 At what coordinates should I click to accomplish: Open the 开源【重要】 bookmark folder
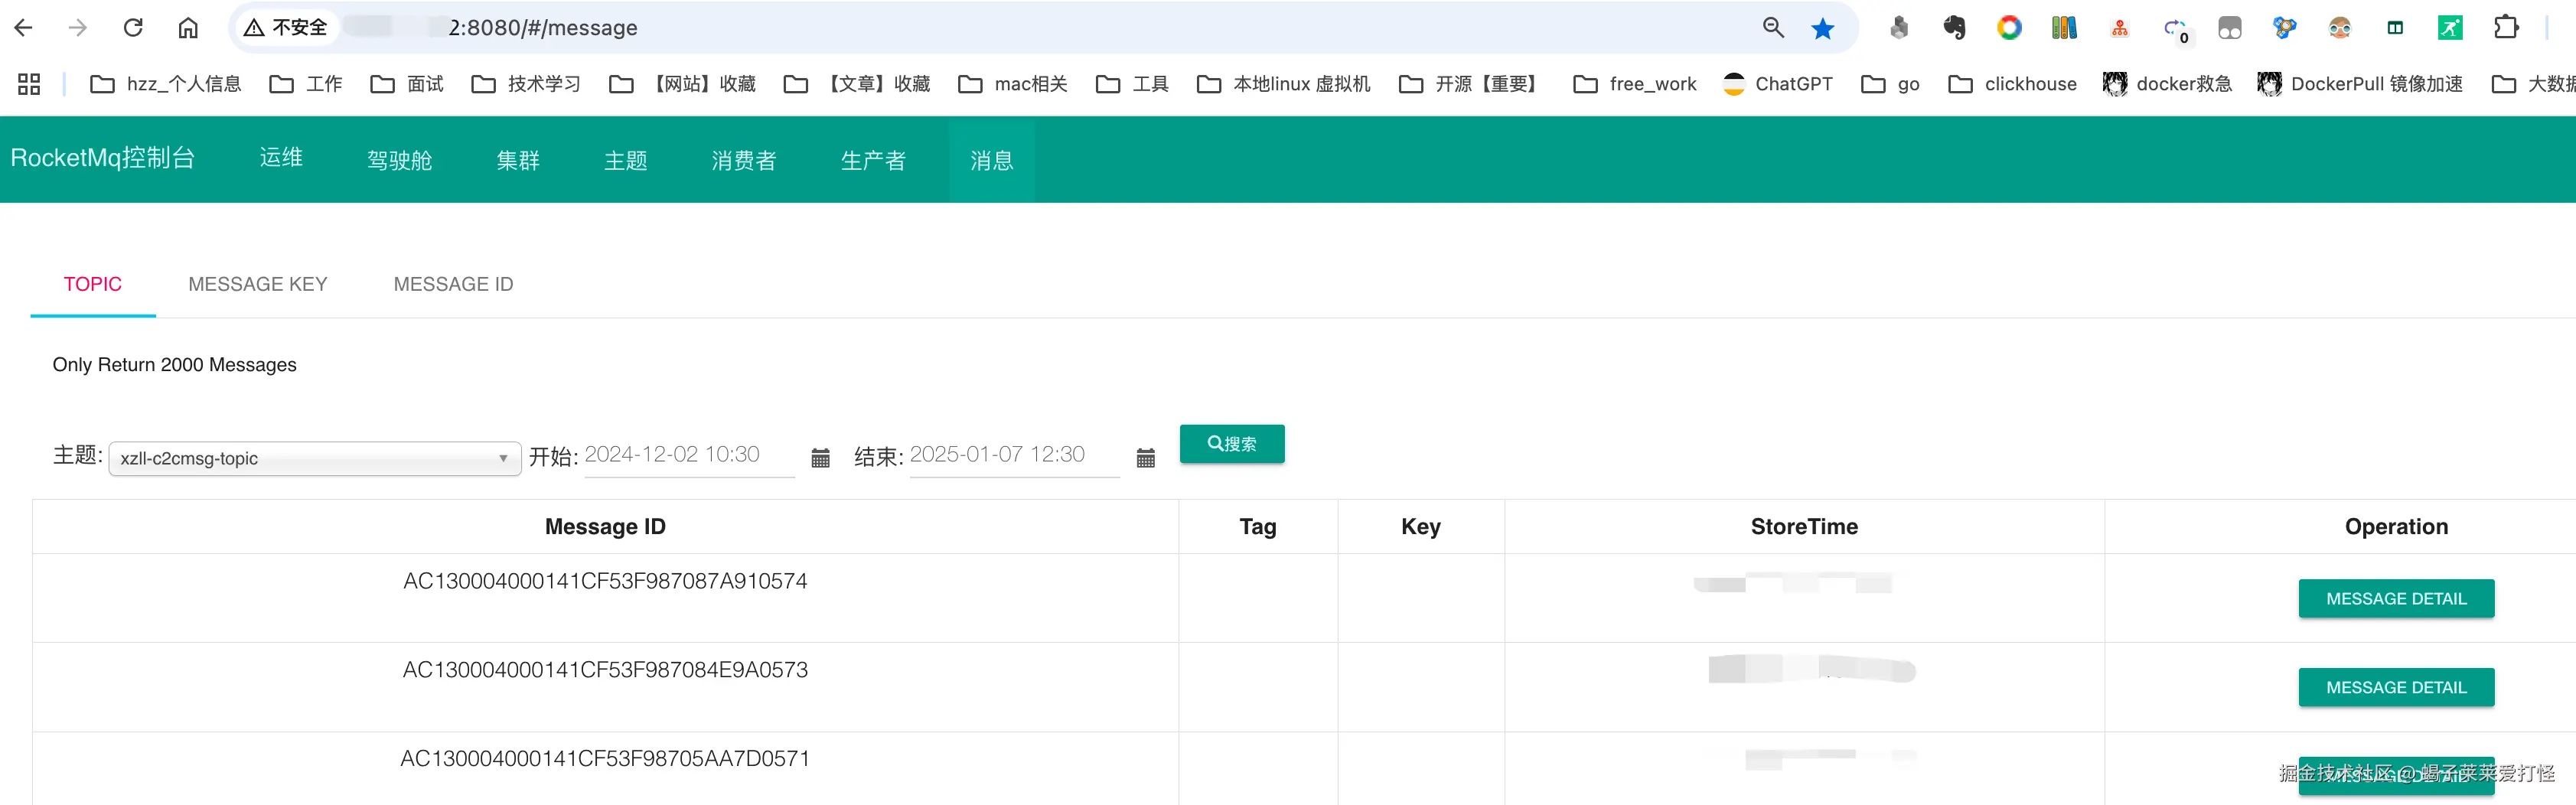(1472, 84)
